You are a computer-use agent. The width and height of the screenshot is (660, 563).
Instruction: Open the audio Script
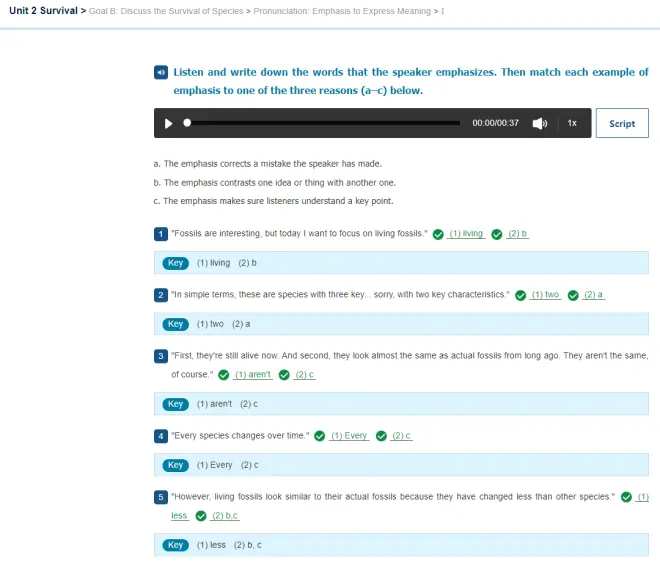(622, 123)
